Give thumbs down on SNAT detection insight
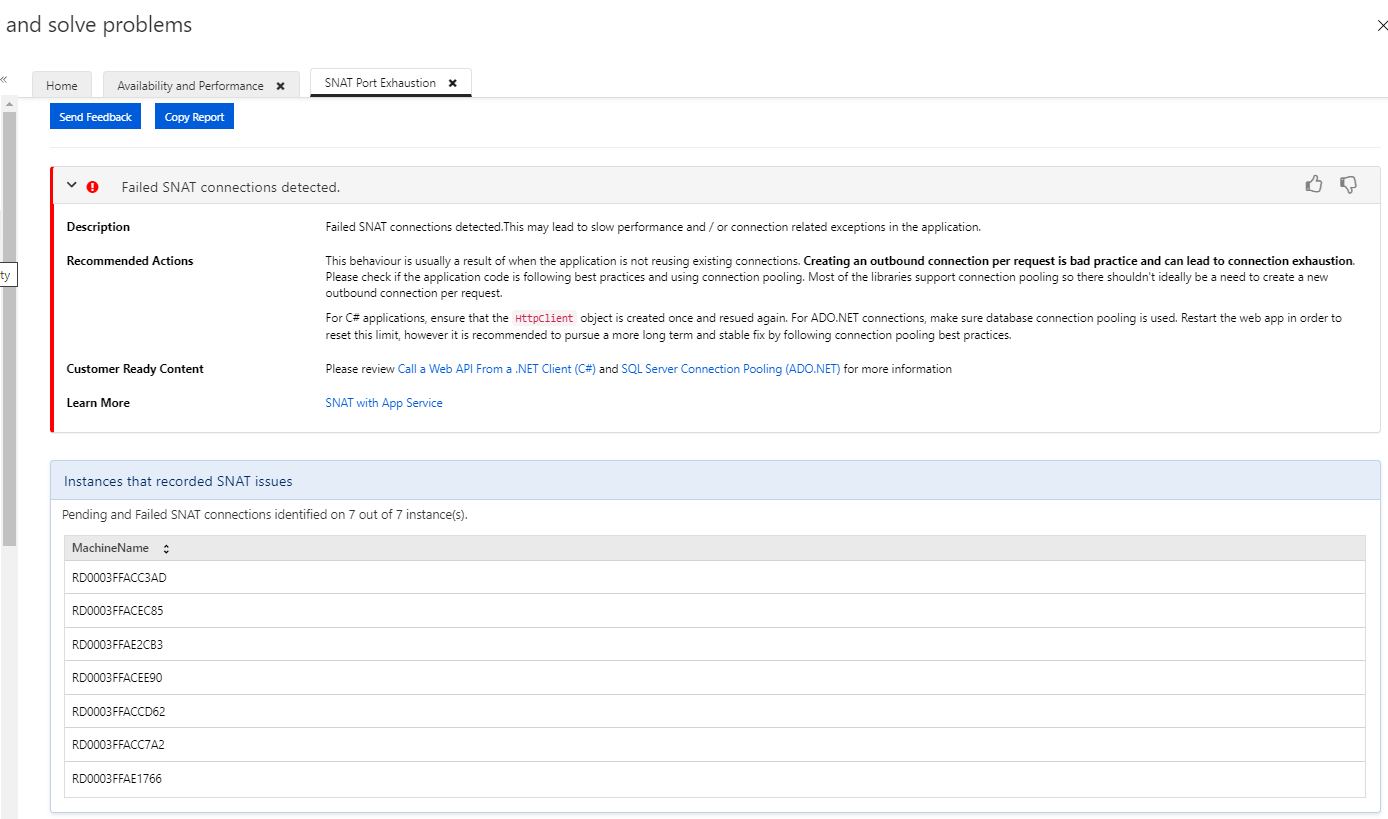This screenshot has height=819, width=1388. (1348, 184)
